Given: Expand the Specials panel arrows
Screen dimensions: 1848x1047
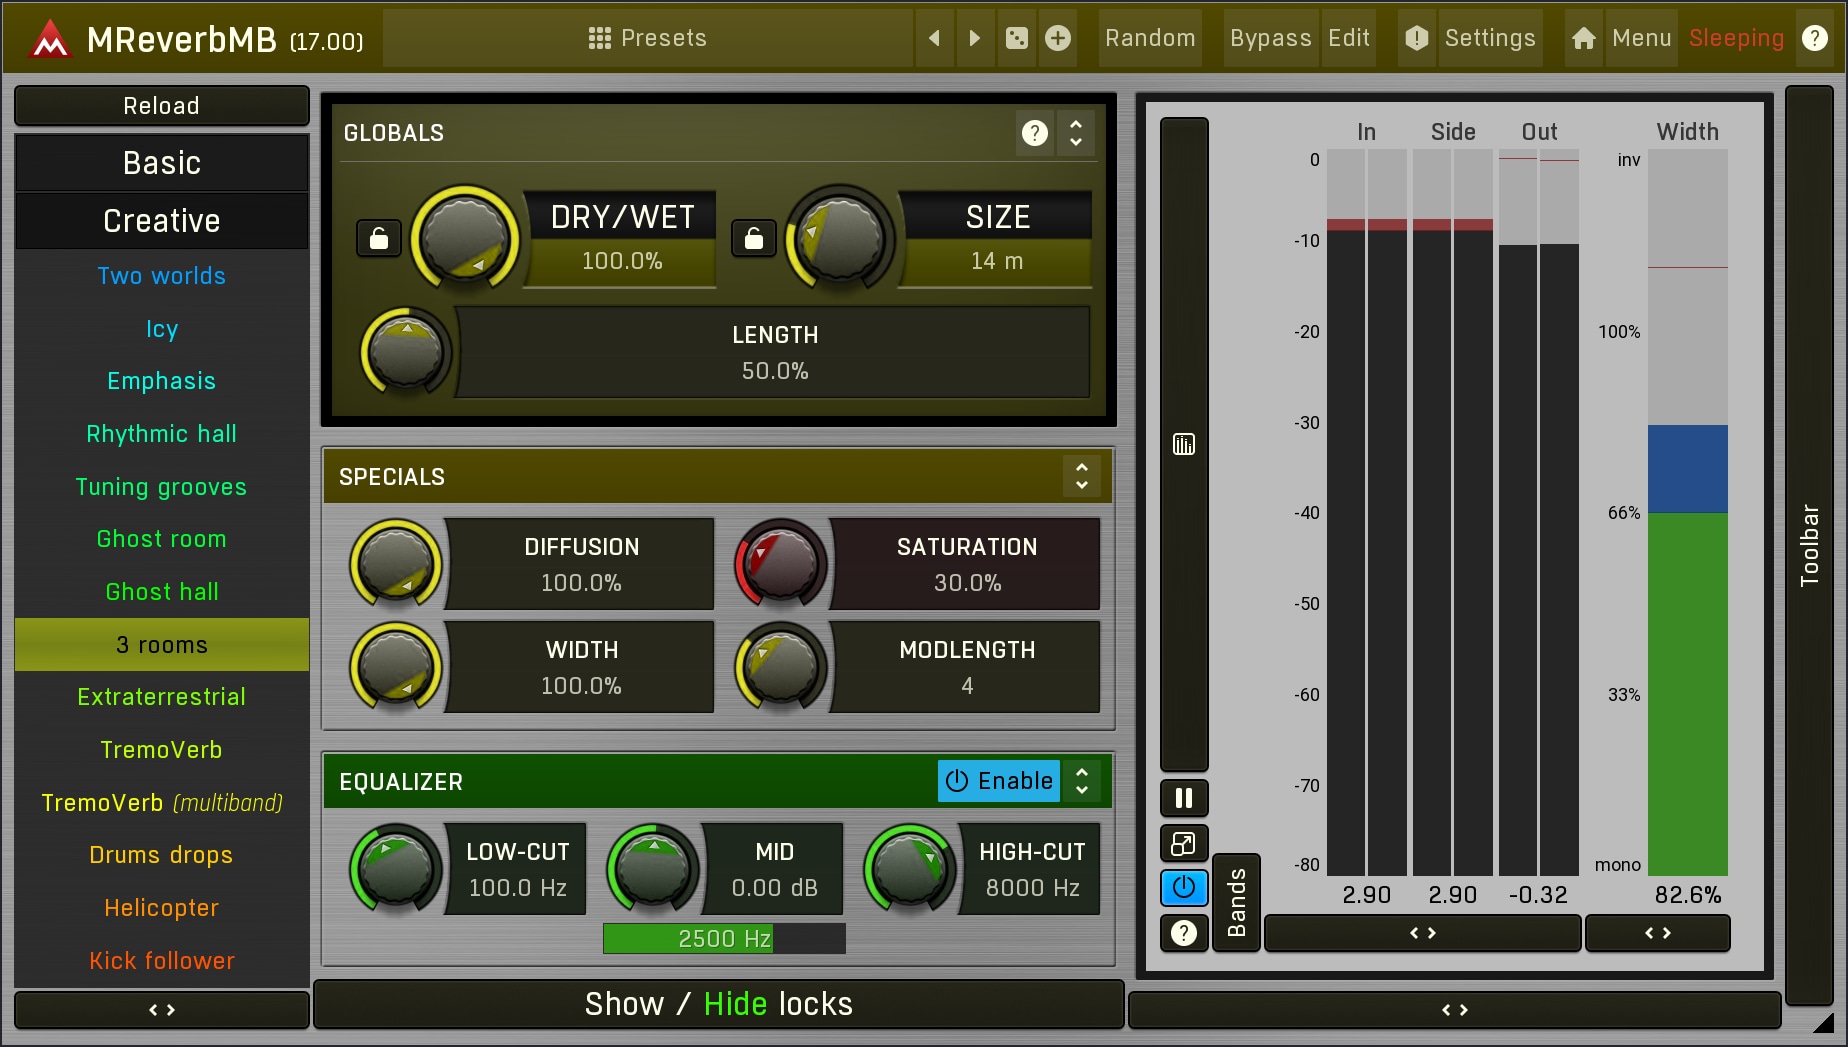Looking at the screenshot, I should click(x=1081, y=476).
